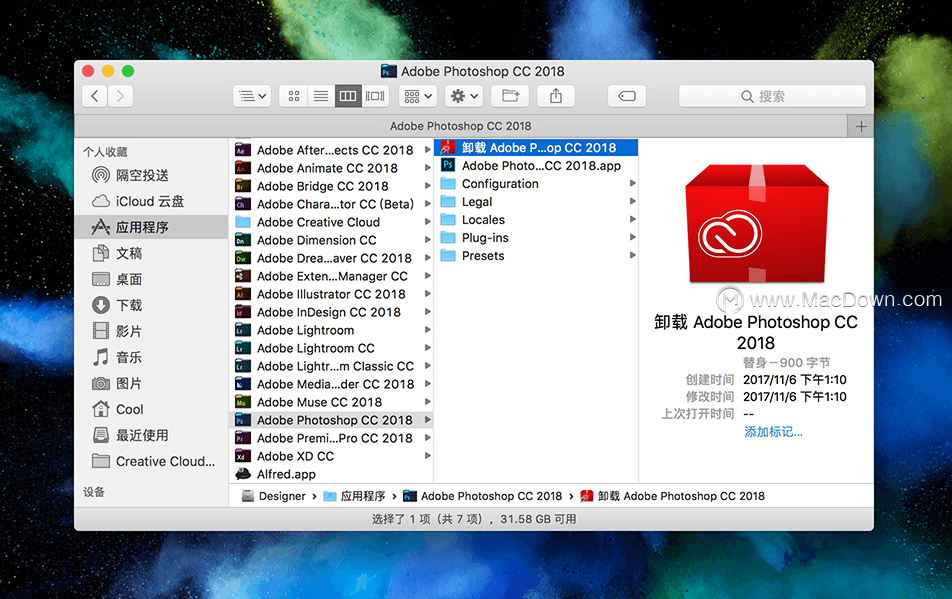
Task: Click the Share toolbar icon
Action: [x=556, y=96]
